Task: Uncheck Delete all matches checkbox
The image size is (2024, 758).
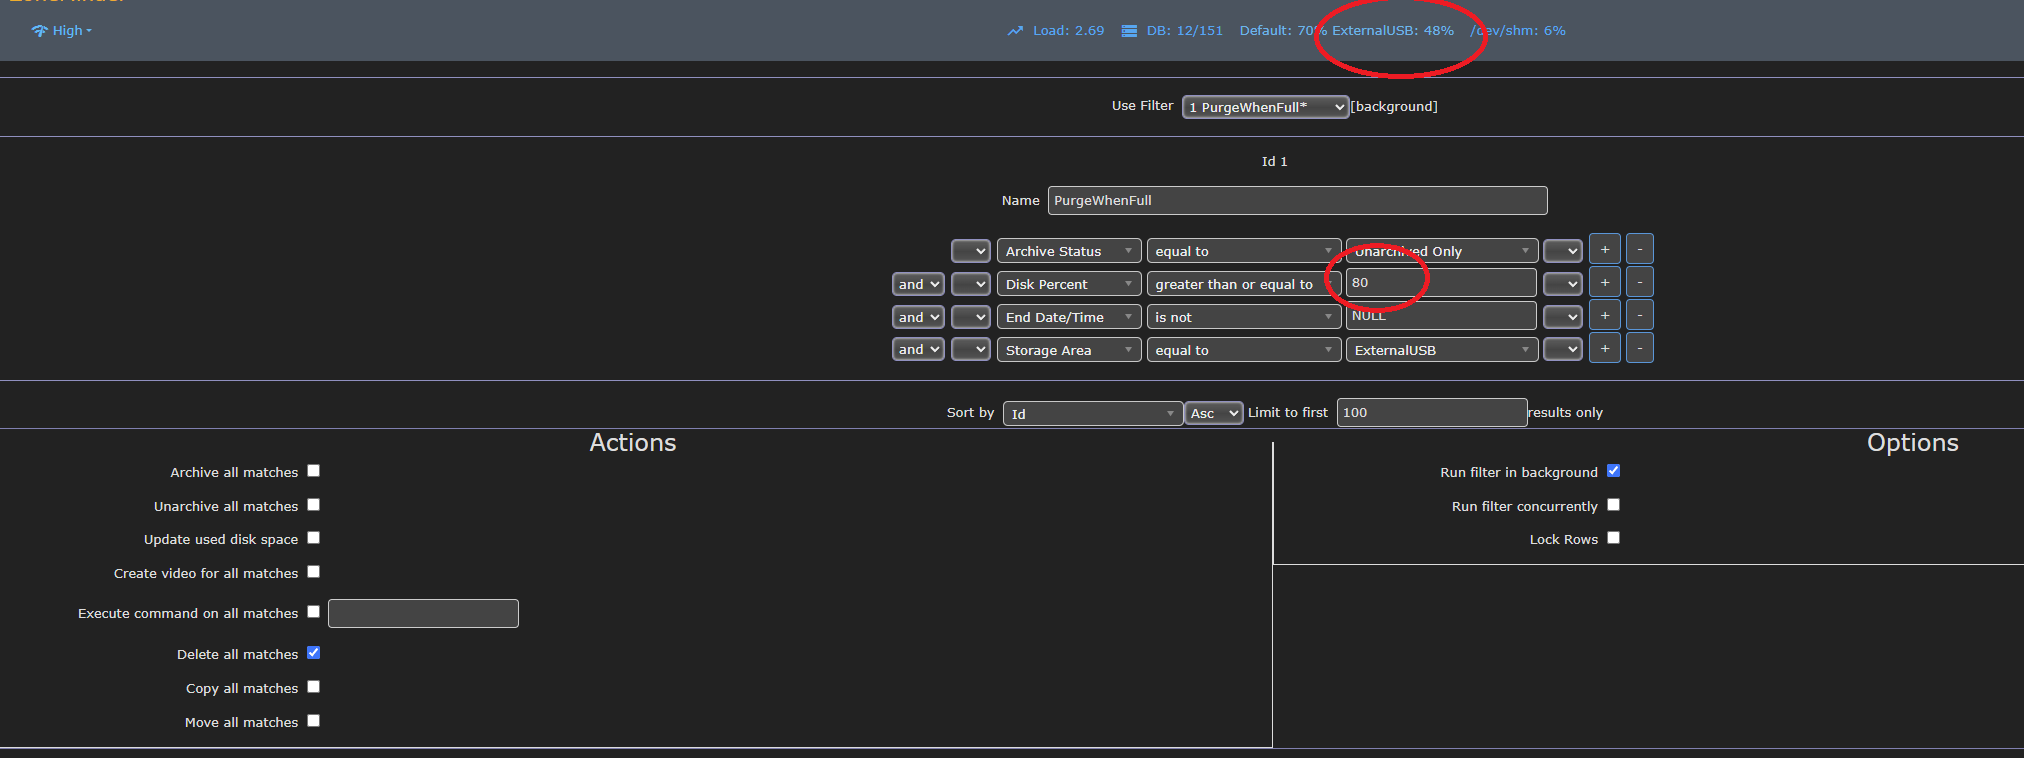Action: click(313, 653)
